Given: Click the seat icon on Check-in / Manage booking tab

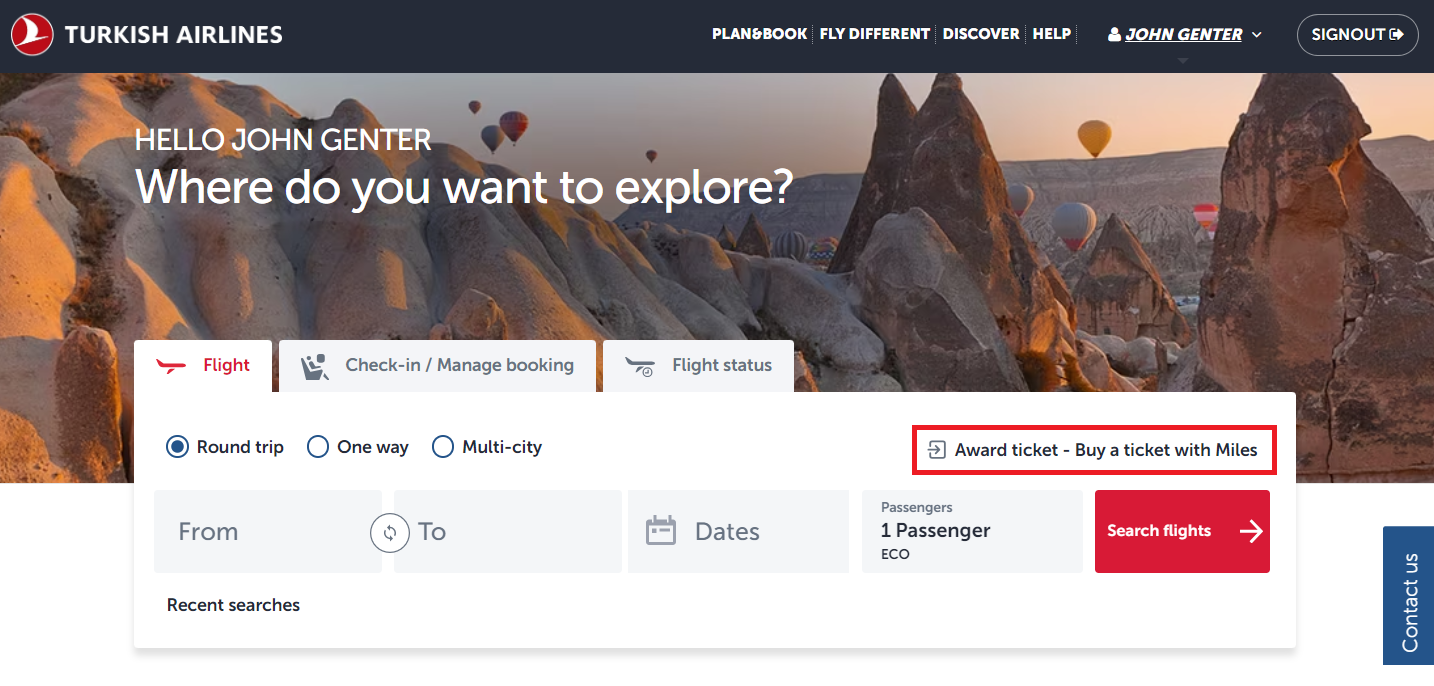Looking at the screenshot, I should pos(313,366).
